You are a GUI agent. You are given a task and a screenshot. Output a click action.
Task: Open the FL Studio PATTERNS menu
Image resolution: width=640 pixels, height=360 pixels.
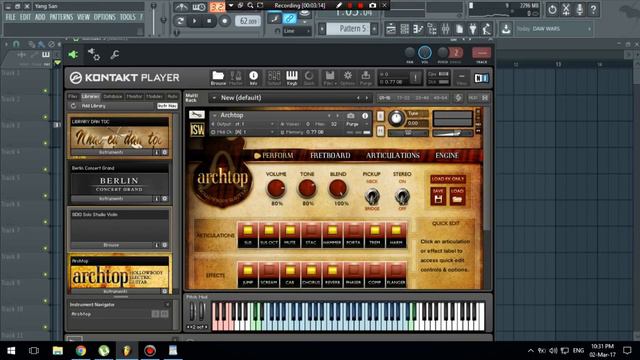coord(61,17)
